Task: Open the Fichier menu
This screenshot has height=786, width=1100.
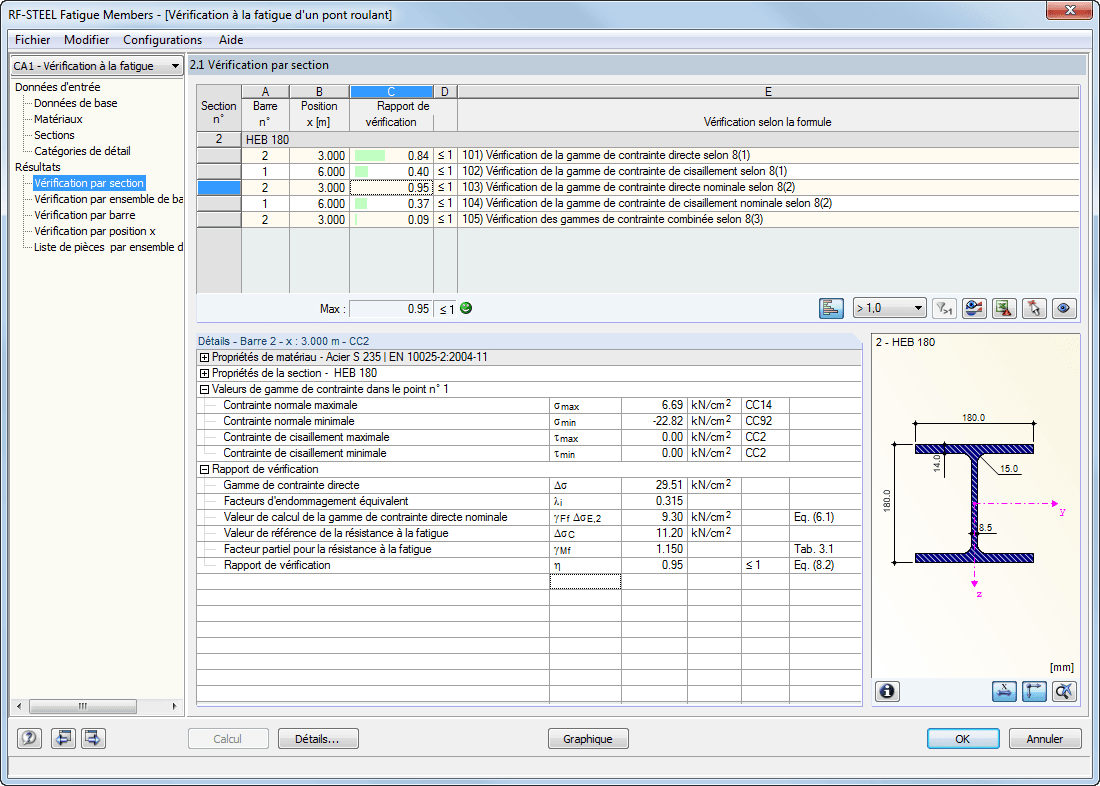Action: click(x=33, y=40)
